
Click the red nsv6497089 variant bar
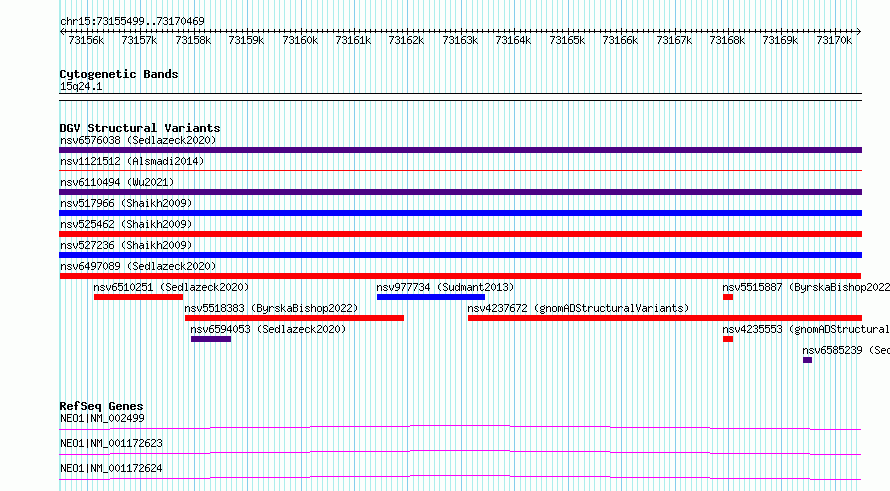click(x=460, y=276)
